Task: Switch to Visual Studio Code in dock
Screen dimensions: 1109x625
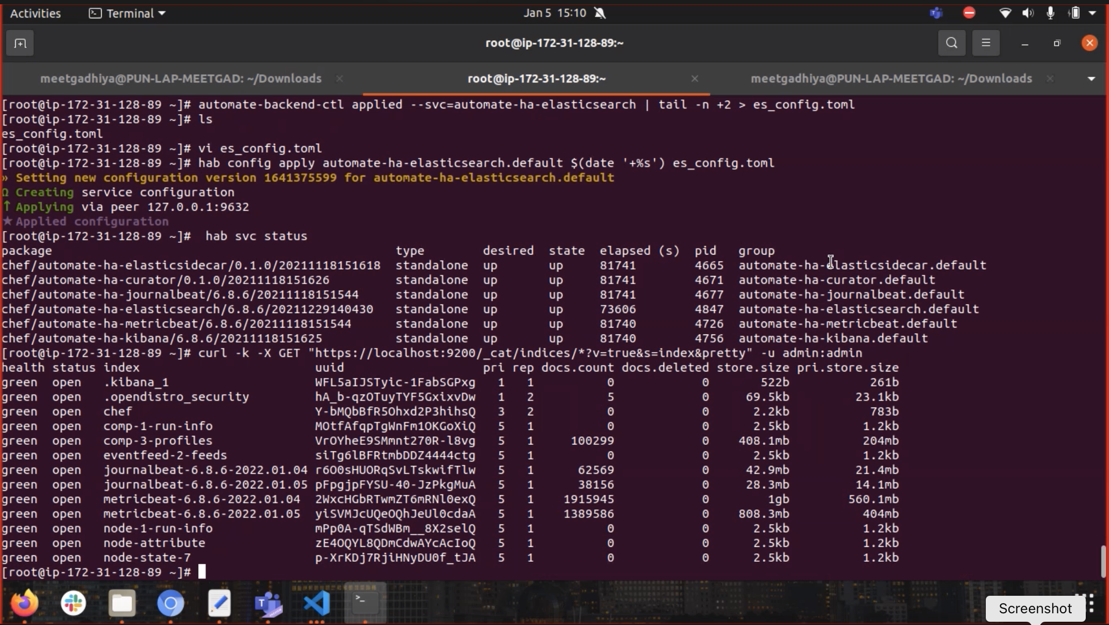Action: coord(317,603)
